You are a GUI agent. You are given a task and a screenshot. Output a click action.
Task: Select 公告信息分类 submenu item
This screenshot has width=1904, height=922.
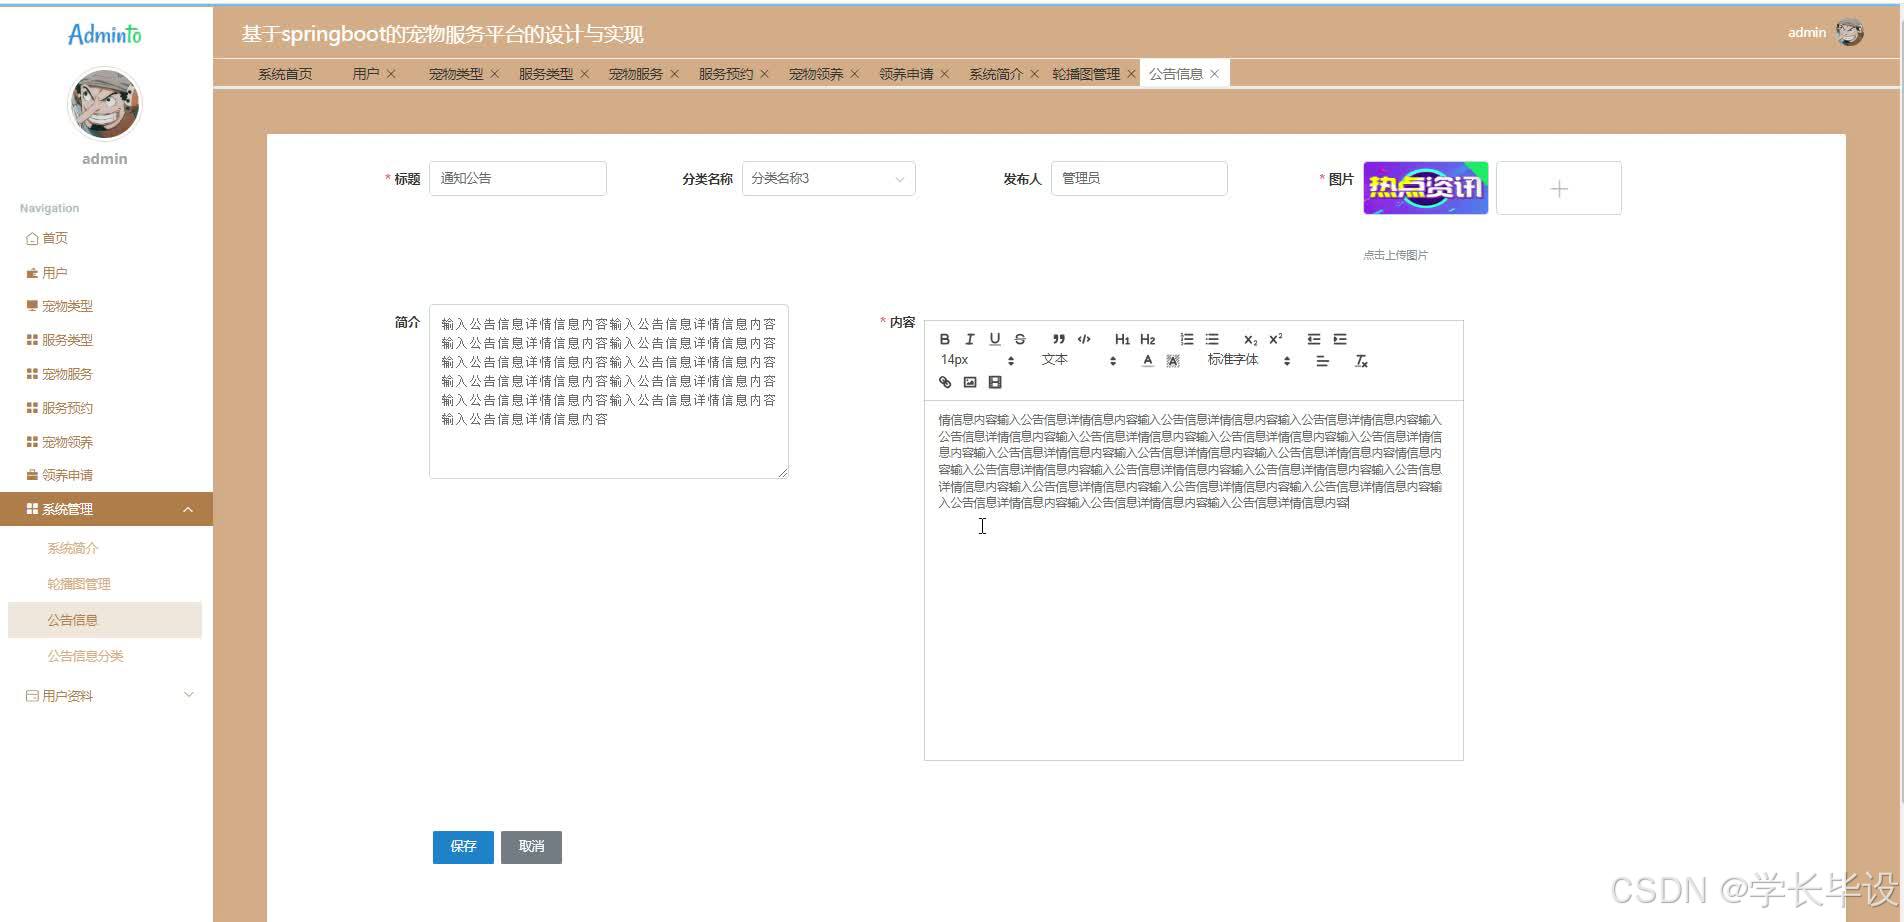coord(105,656)
